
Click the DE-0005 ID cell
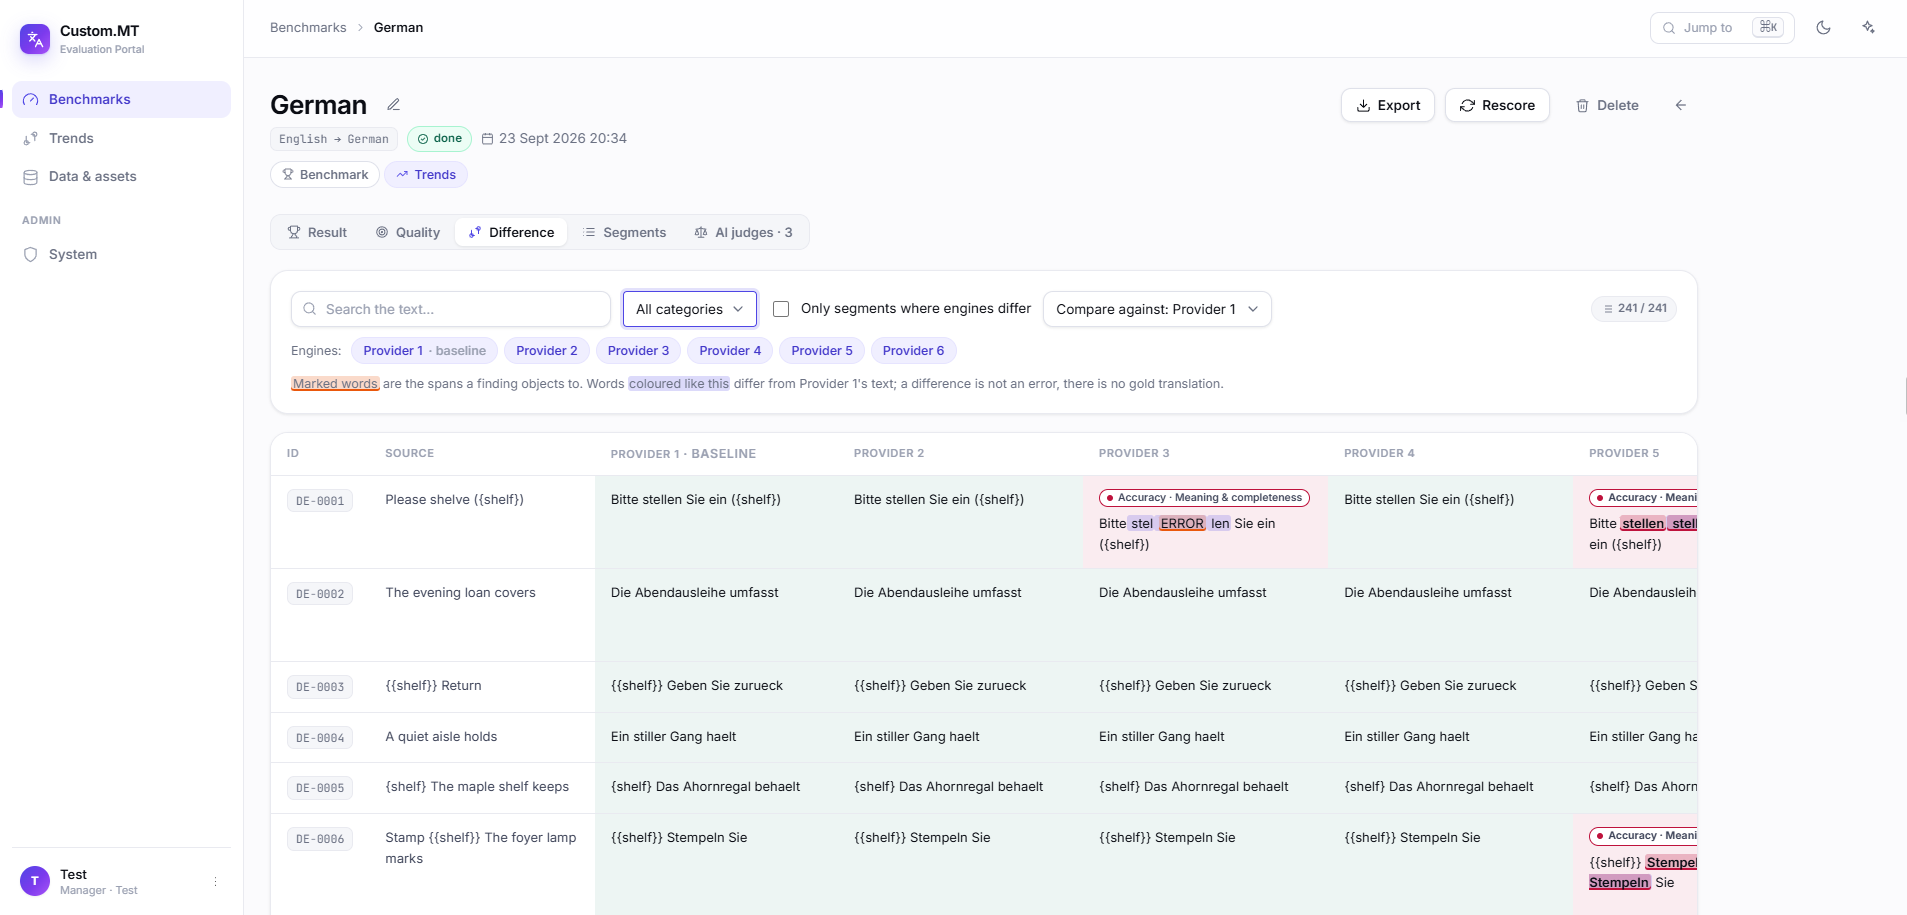tap(320, 788)
